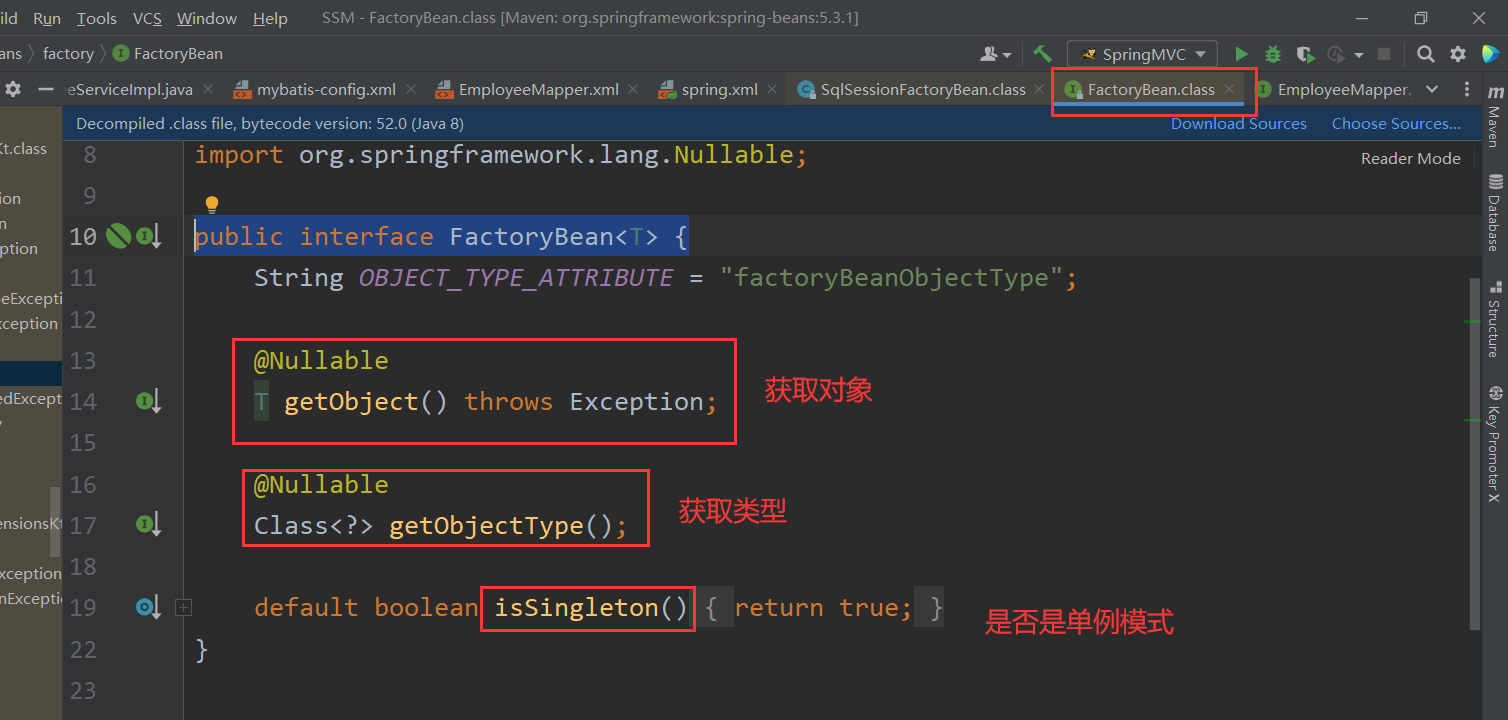Click the factory breadcrumb in navigation bar
This screenshot has width=1508, height=720.
pyautogui.click(x=68, y=54)
